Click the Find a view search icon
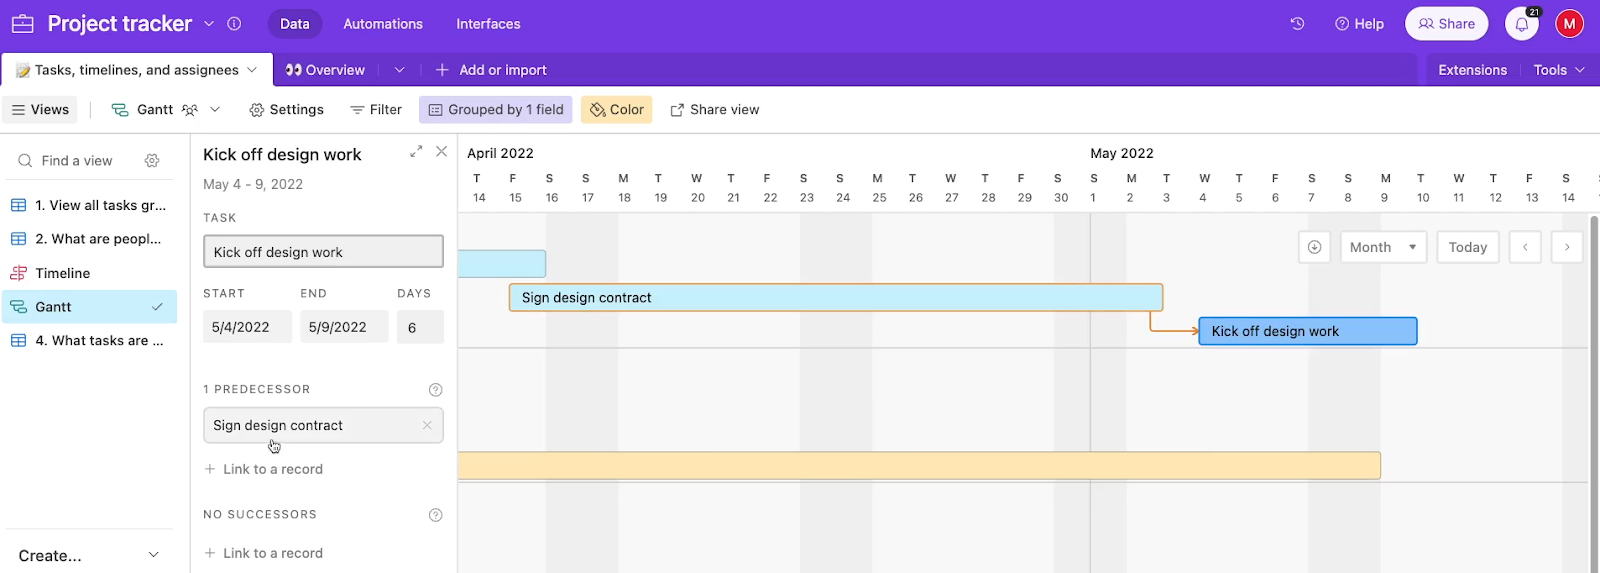Image resolution: width=1600 pixels, height=573 pixels. point(25,160)
